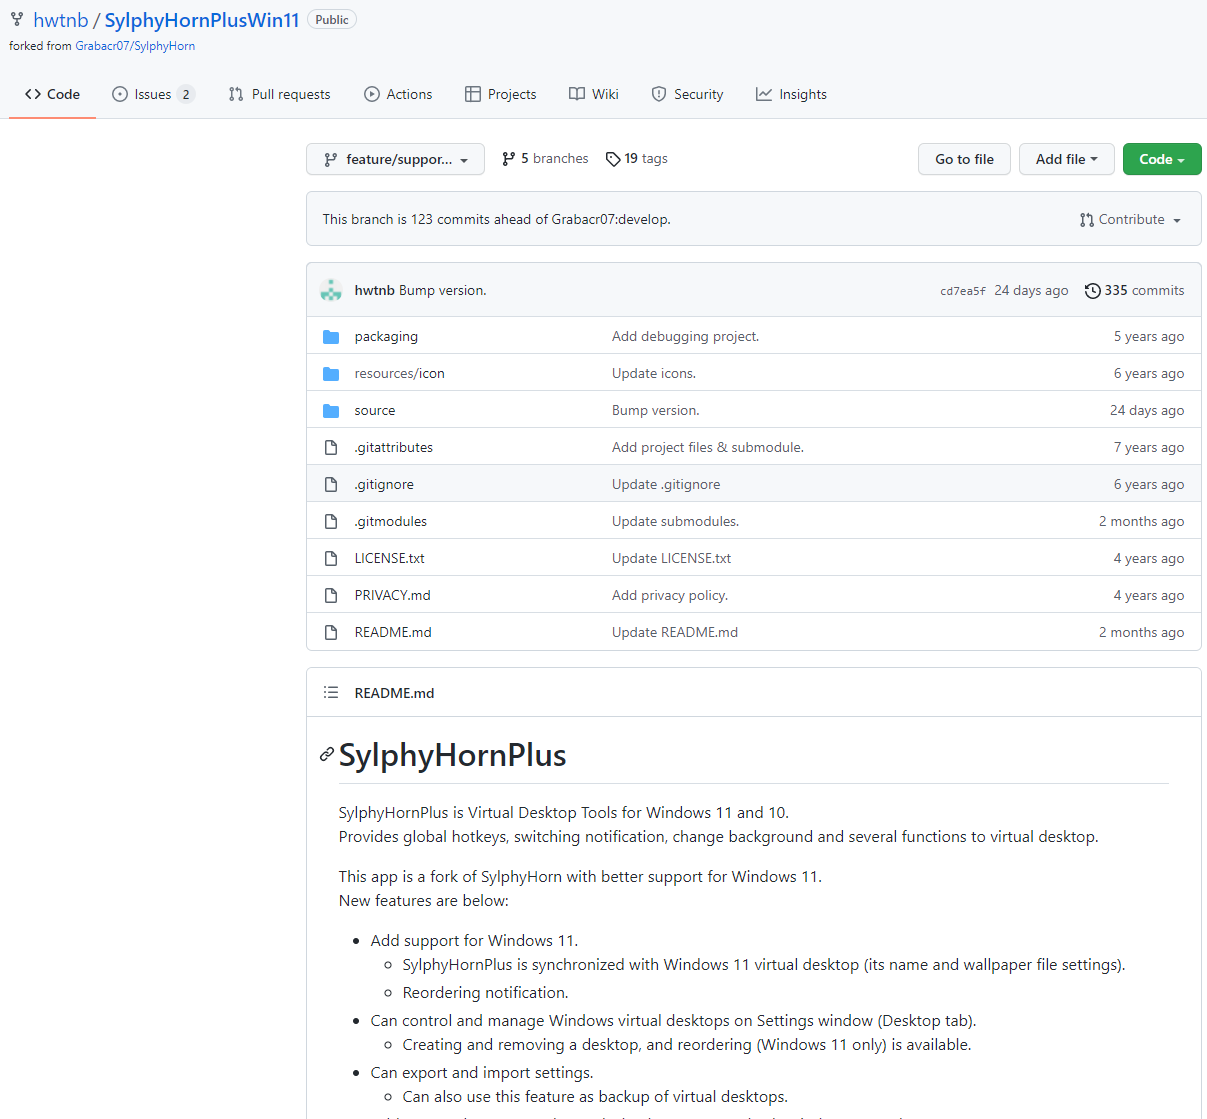Open commit 'Update README.md'
Viewport: 1207px width, 1119px height.
pyautogui.click(x=675, y=632)
